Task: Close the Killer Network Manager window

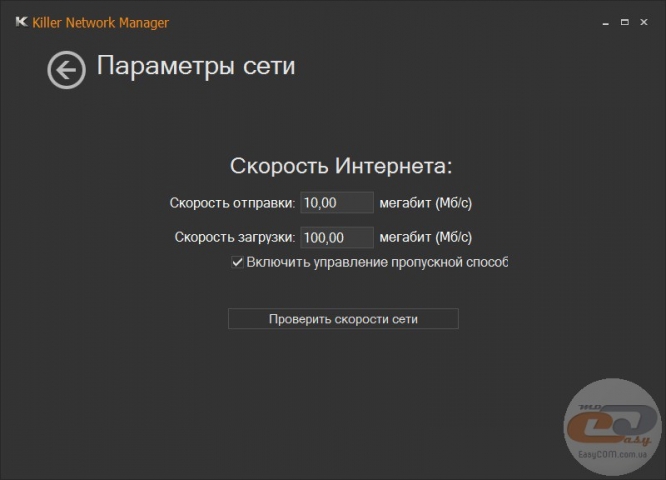Action: [644, 22]
